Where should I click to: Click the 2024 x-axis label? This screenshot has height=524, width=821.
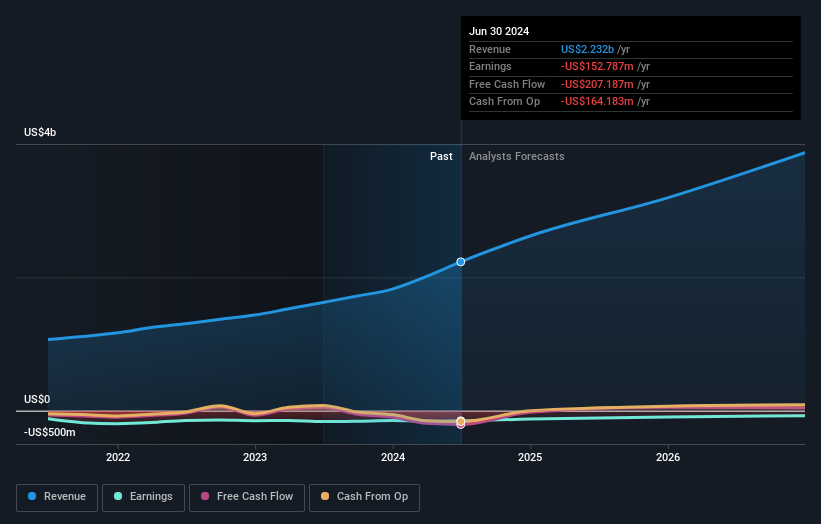[x=393, y=458]
